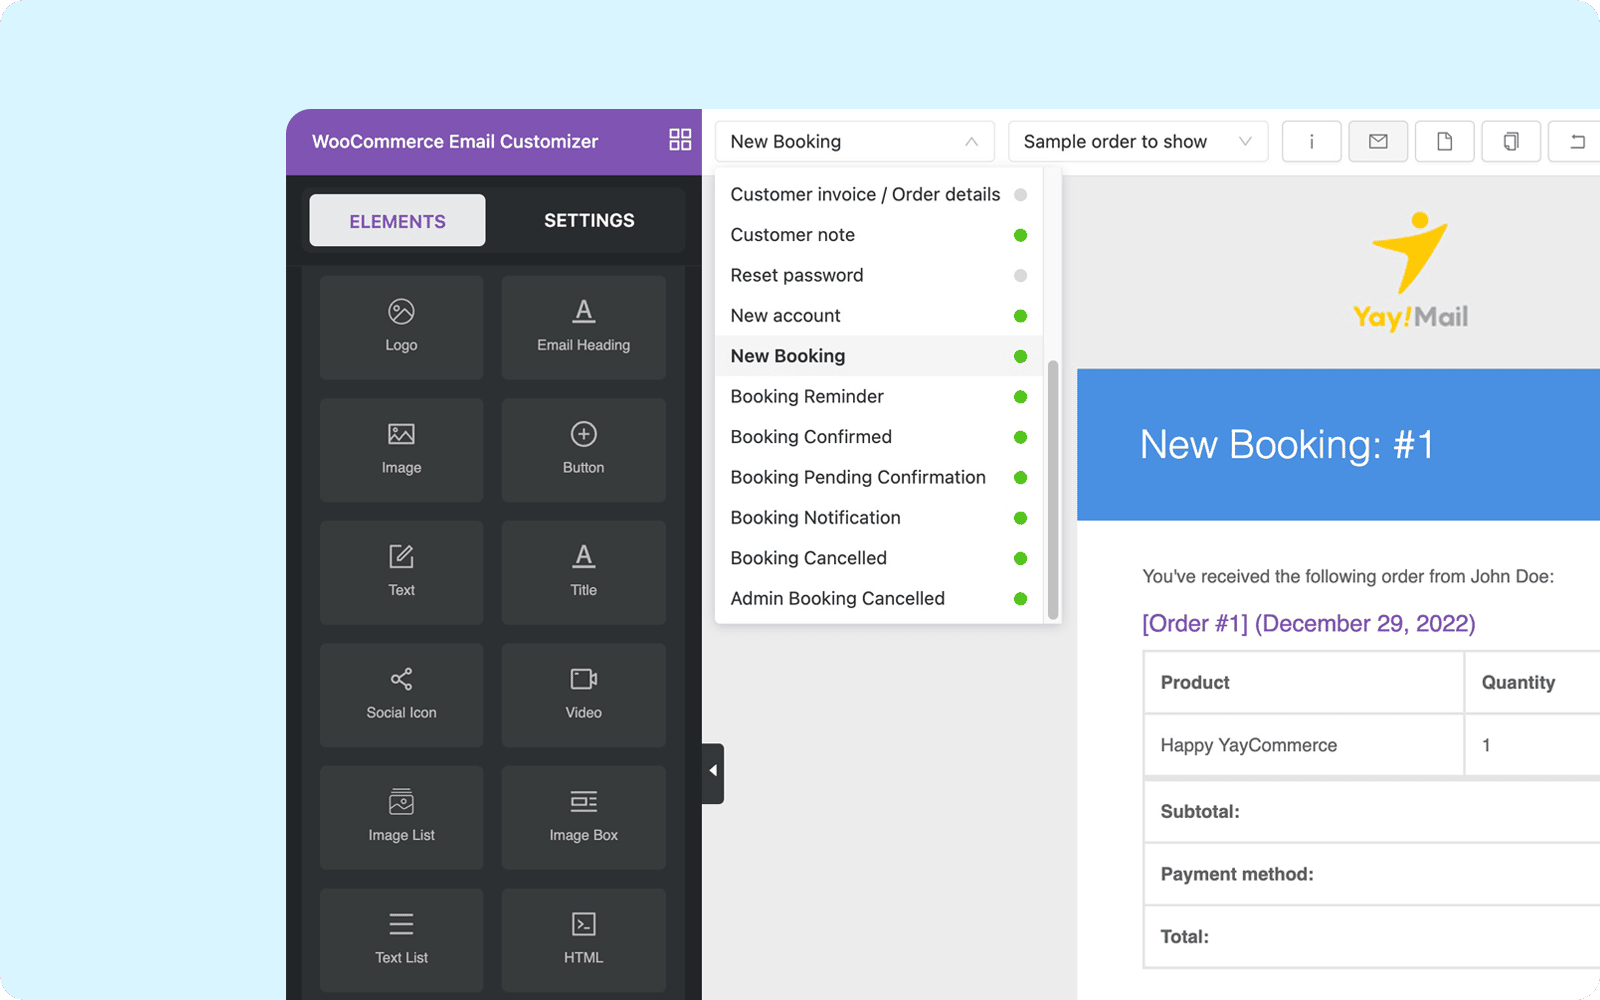The height and width of the screenshot is (1000, 1600).
Task: Add a Social Icon element
Action: point(401,695)
